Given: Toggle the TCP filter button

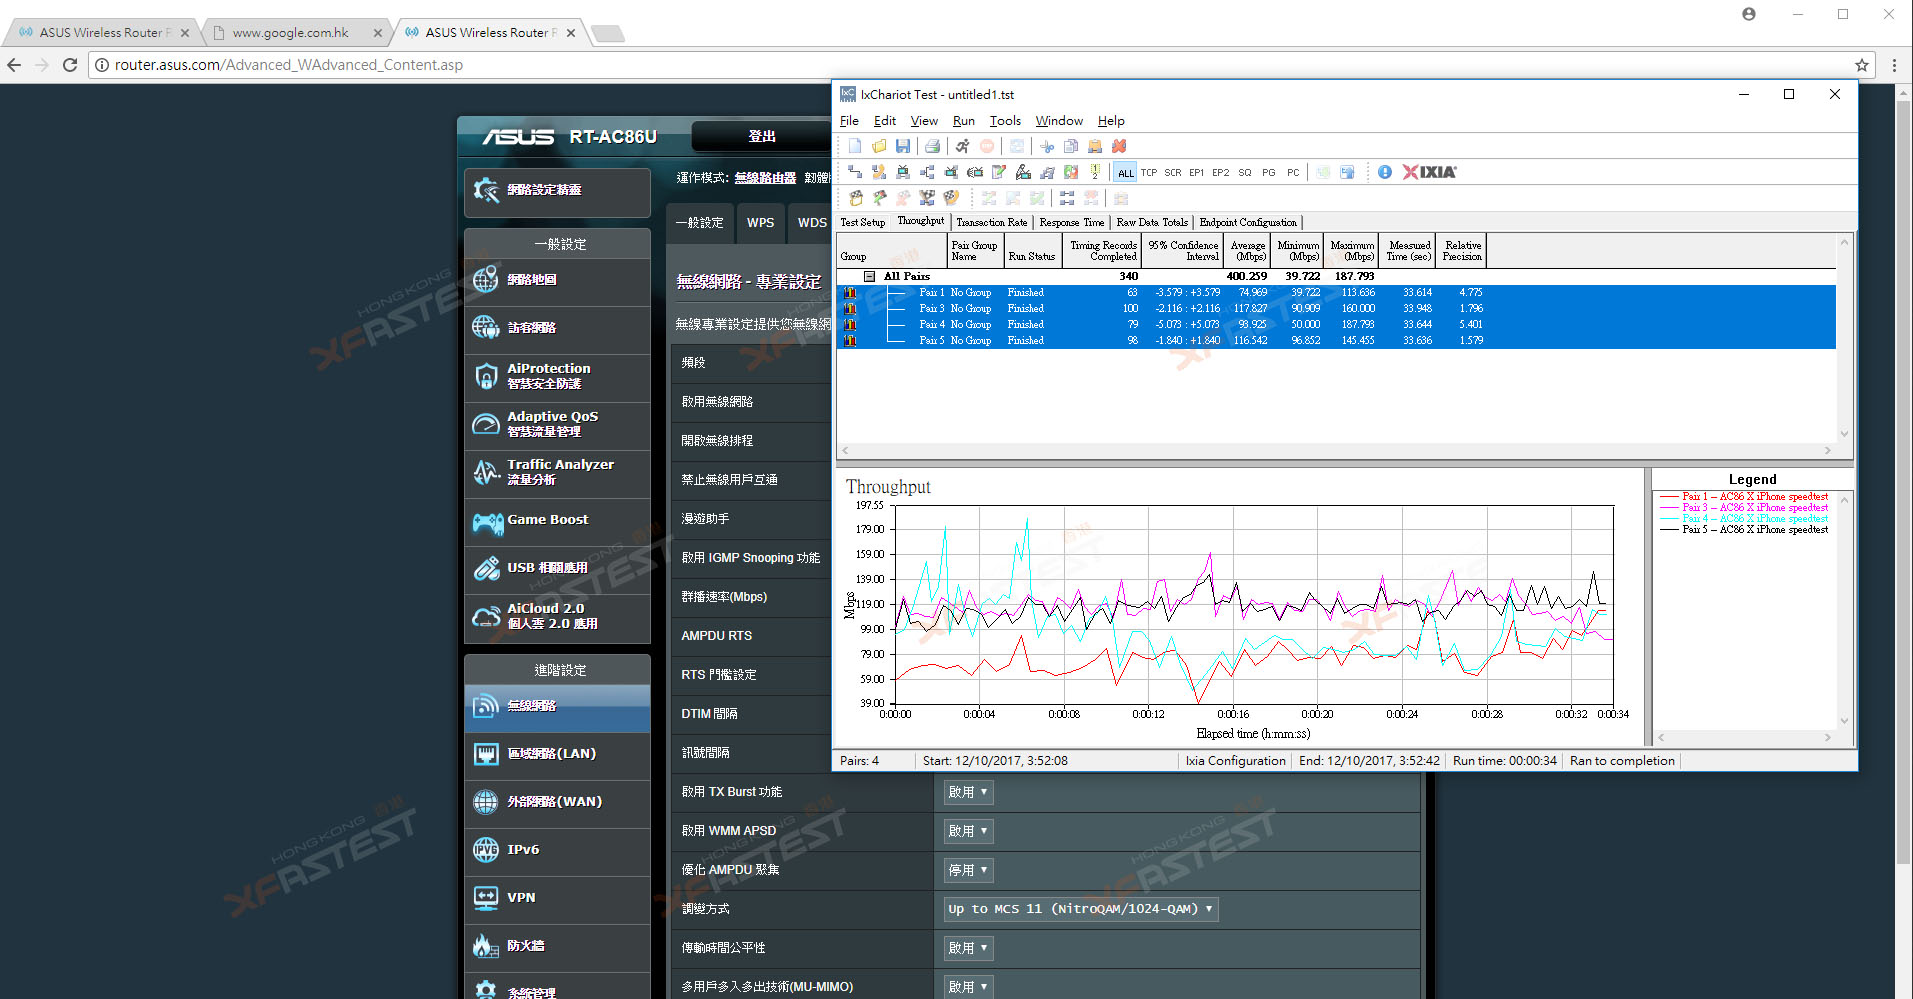Looking at the screenshot, I should [1149, 172].
